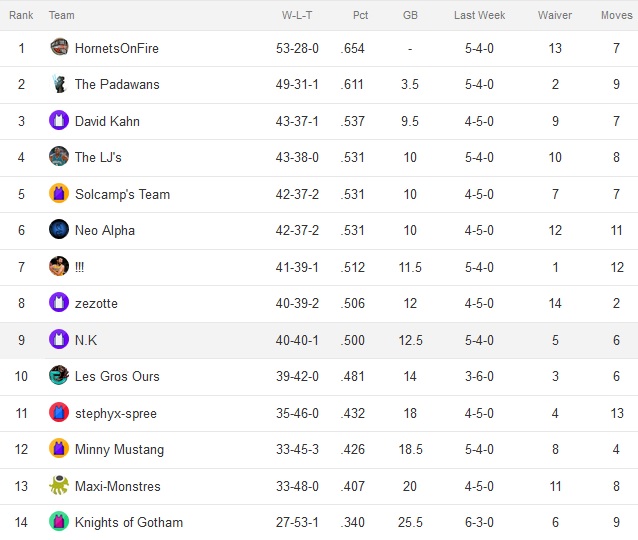The height and width of the screenshot is (540, 638).
Task: Open Solcamp's Team orange jersey icon
Action: (x=59, y=193)
